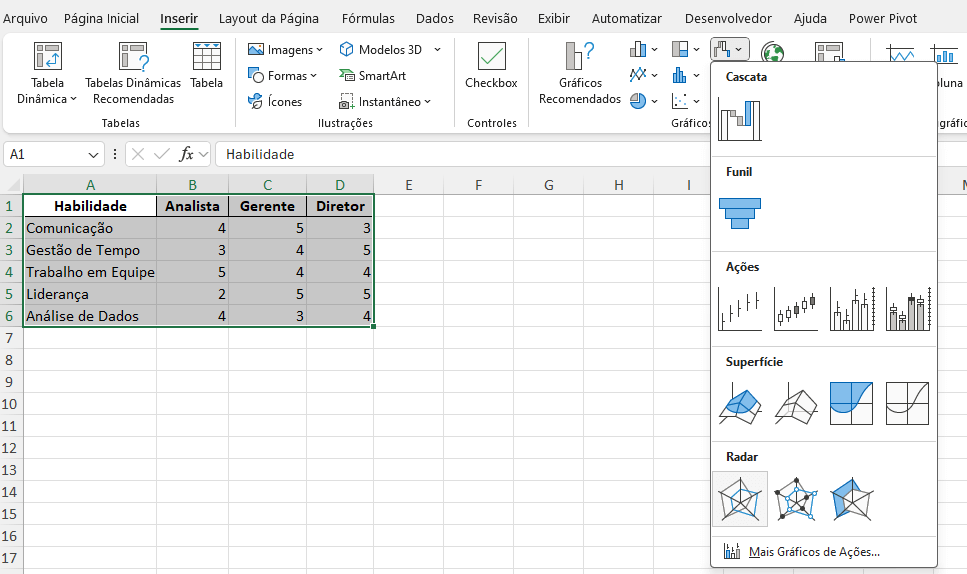Pick the radar with markers chart
Viewport: 967px width, 574px height.
click(796, 499)
